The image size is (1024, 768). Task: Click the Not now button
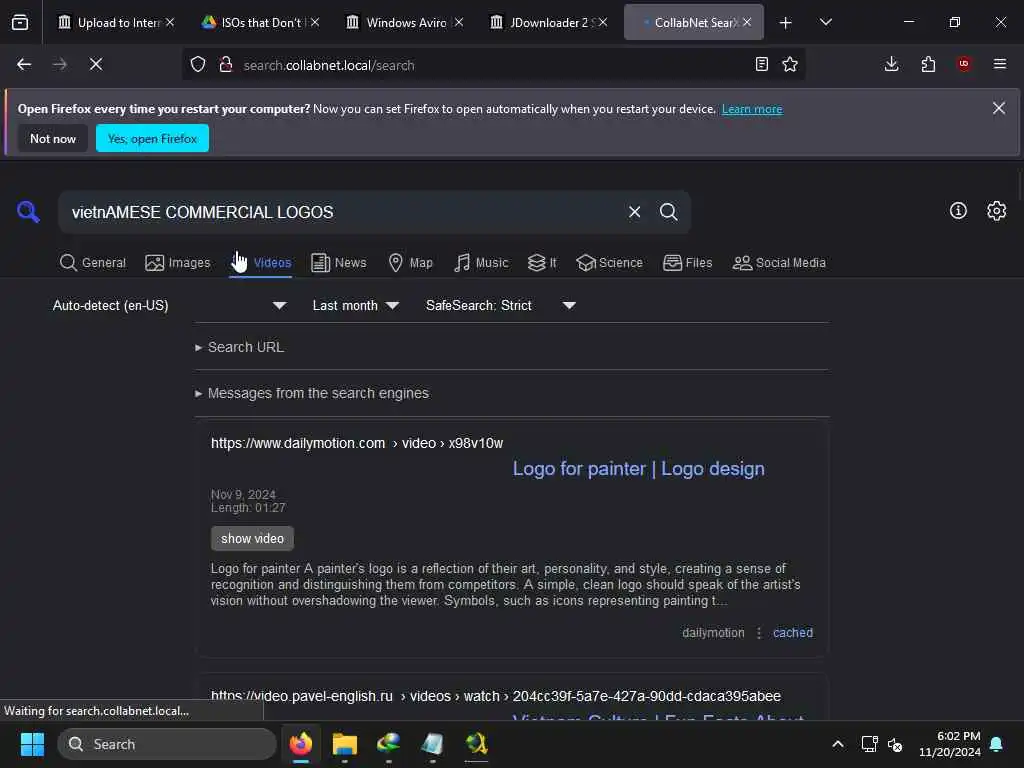(x=53, y=138)
